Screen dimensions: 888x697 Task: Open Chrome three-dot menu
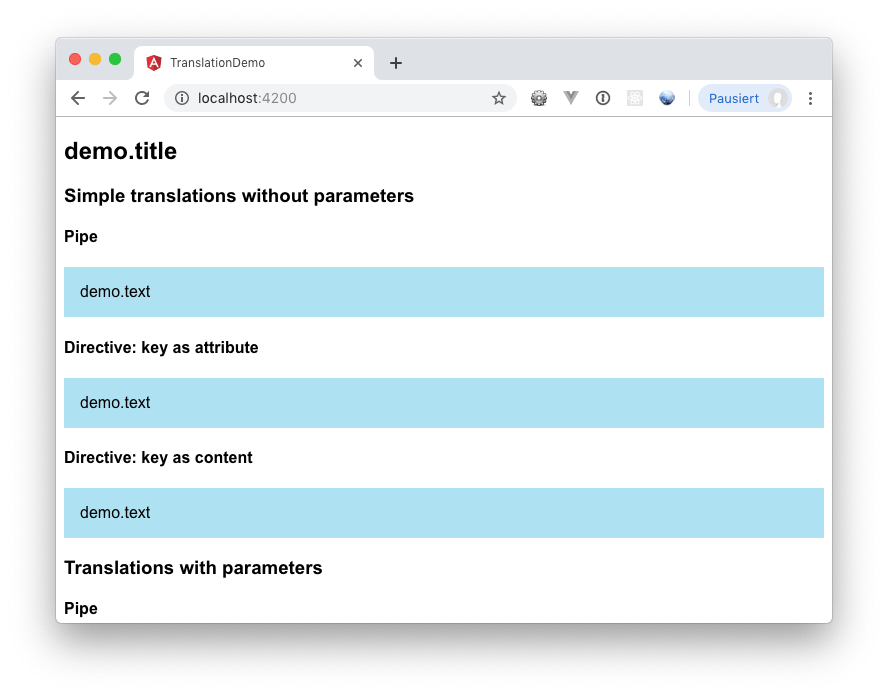810,99
